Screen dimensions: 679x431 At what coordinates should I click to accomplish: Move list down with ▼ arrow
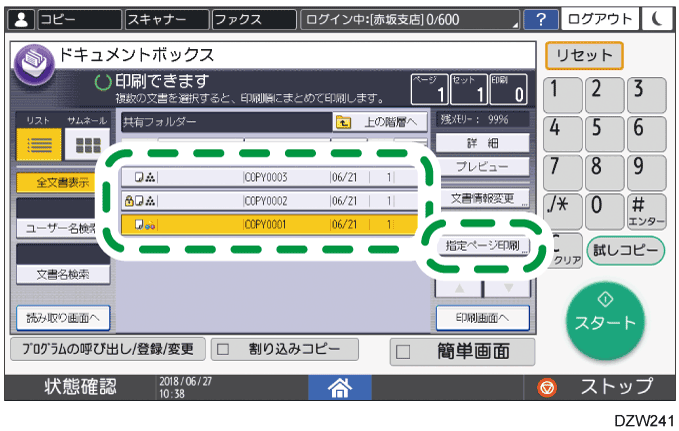pyautogui.click(x=508, y=288)
